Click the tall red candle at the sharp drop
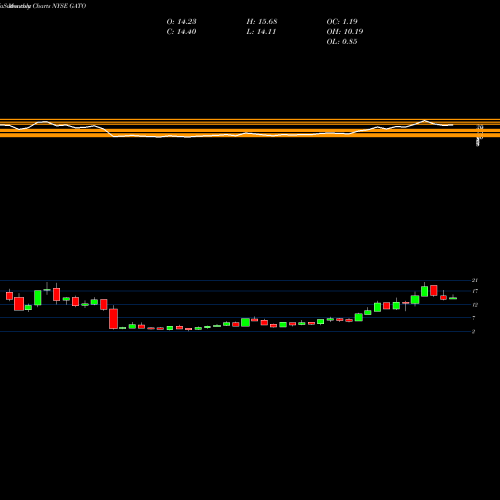 pyautogui.click(x=114, y=319)
